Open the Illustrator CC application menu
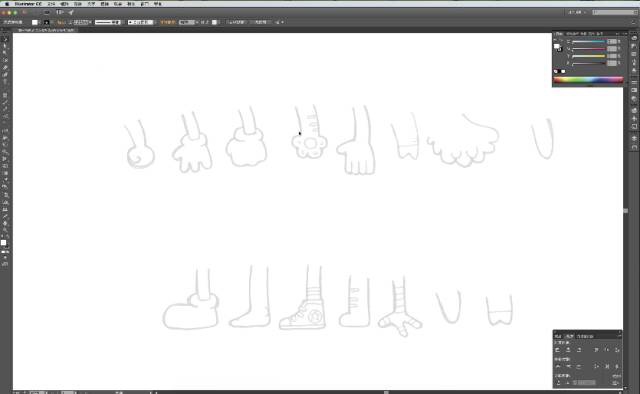The height and width of the screenshot is (394, 640). click(x=28, y=4)
